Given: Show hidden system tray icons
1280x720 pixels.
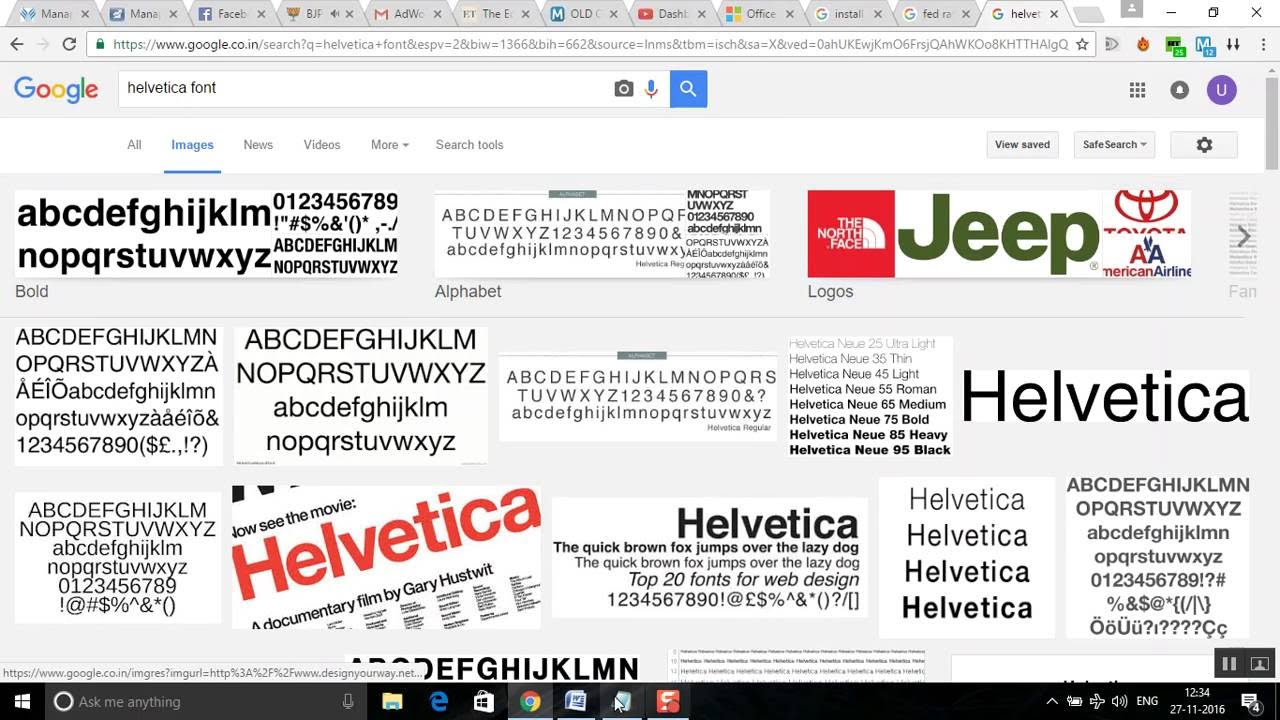Looking at the screenshot, I should pyautogui.click(x=1051, y=701).
